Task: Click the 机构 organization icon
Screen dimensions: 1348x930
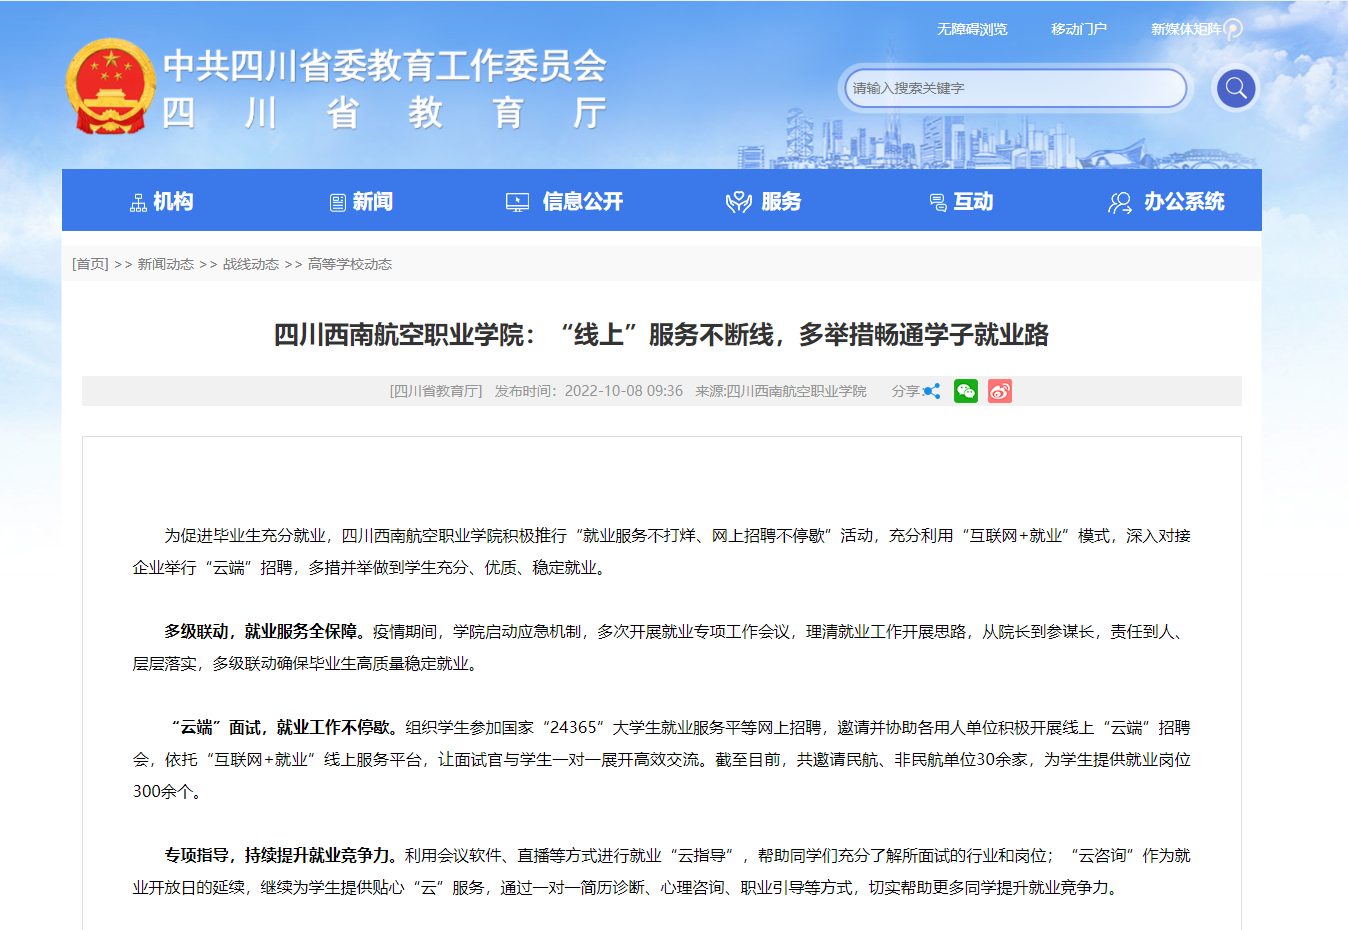Action: (x=138, y=203)
